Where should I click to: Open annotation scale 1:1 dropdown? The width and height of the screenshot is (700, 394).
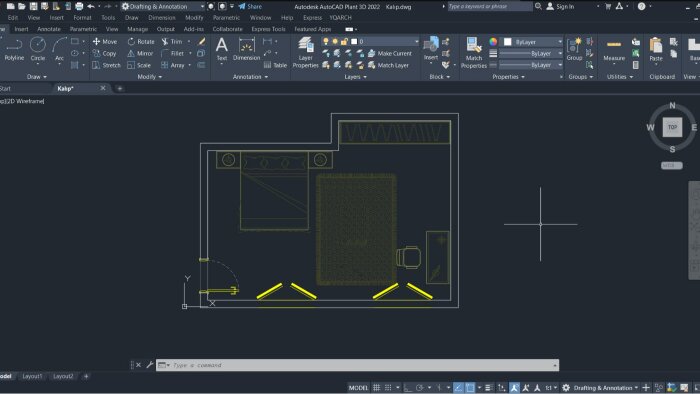[x=550, y=387]
